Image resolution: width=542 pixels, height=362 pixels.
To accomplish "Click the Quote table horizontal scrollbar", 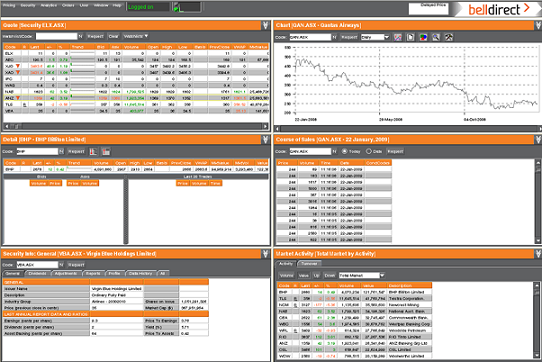I will [x=137, y=127].
